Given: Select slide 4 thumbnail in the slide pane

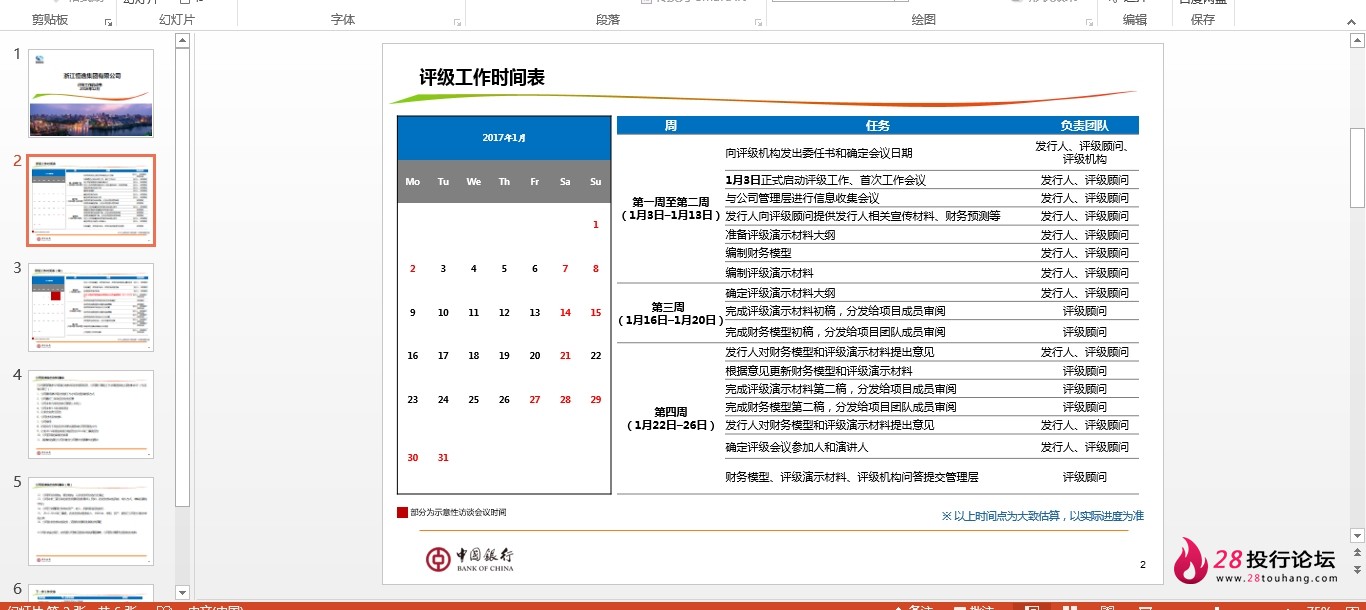Looking at the screenshot, I should click(91, 414).
